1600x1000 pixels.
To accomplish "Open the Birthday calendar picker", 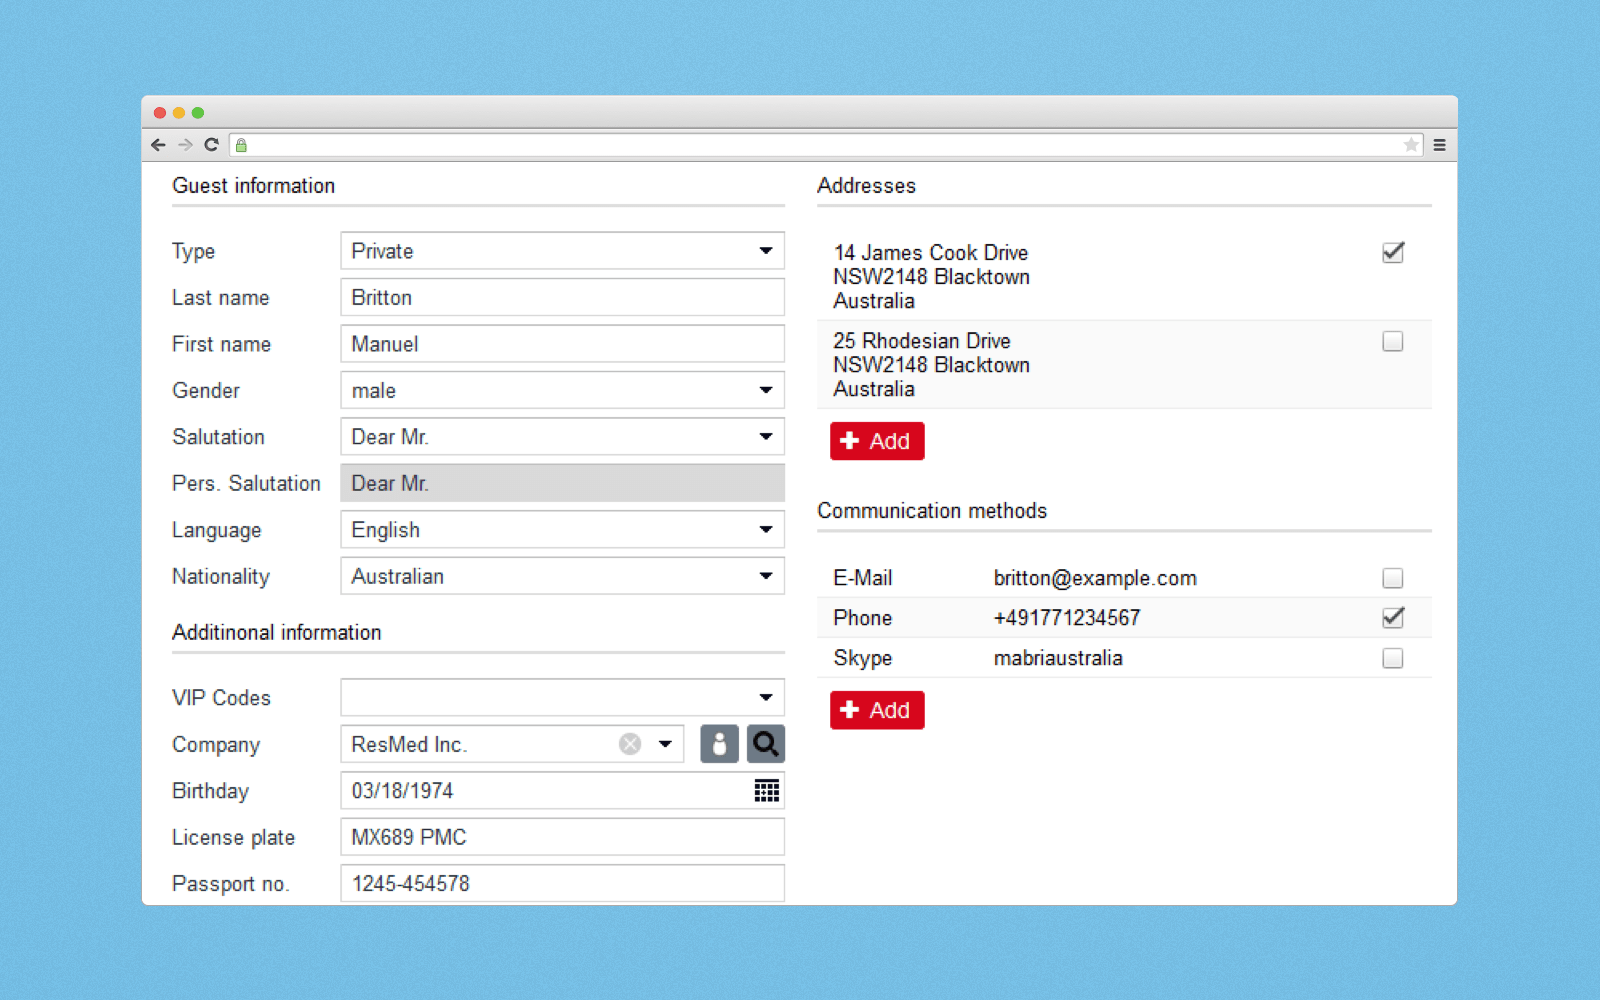I will (x=767, y=791).
